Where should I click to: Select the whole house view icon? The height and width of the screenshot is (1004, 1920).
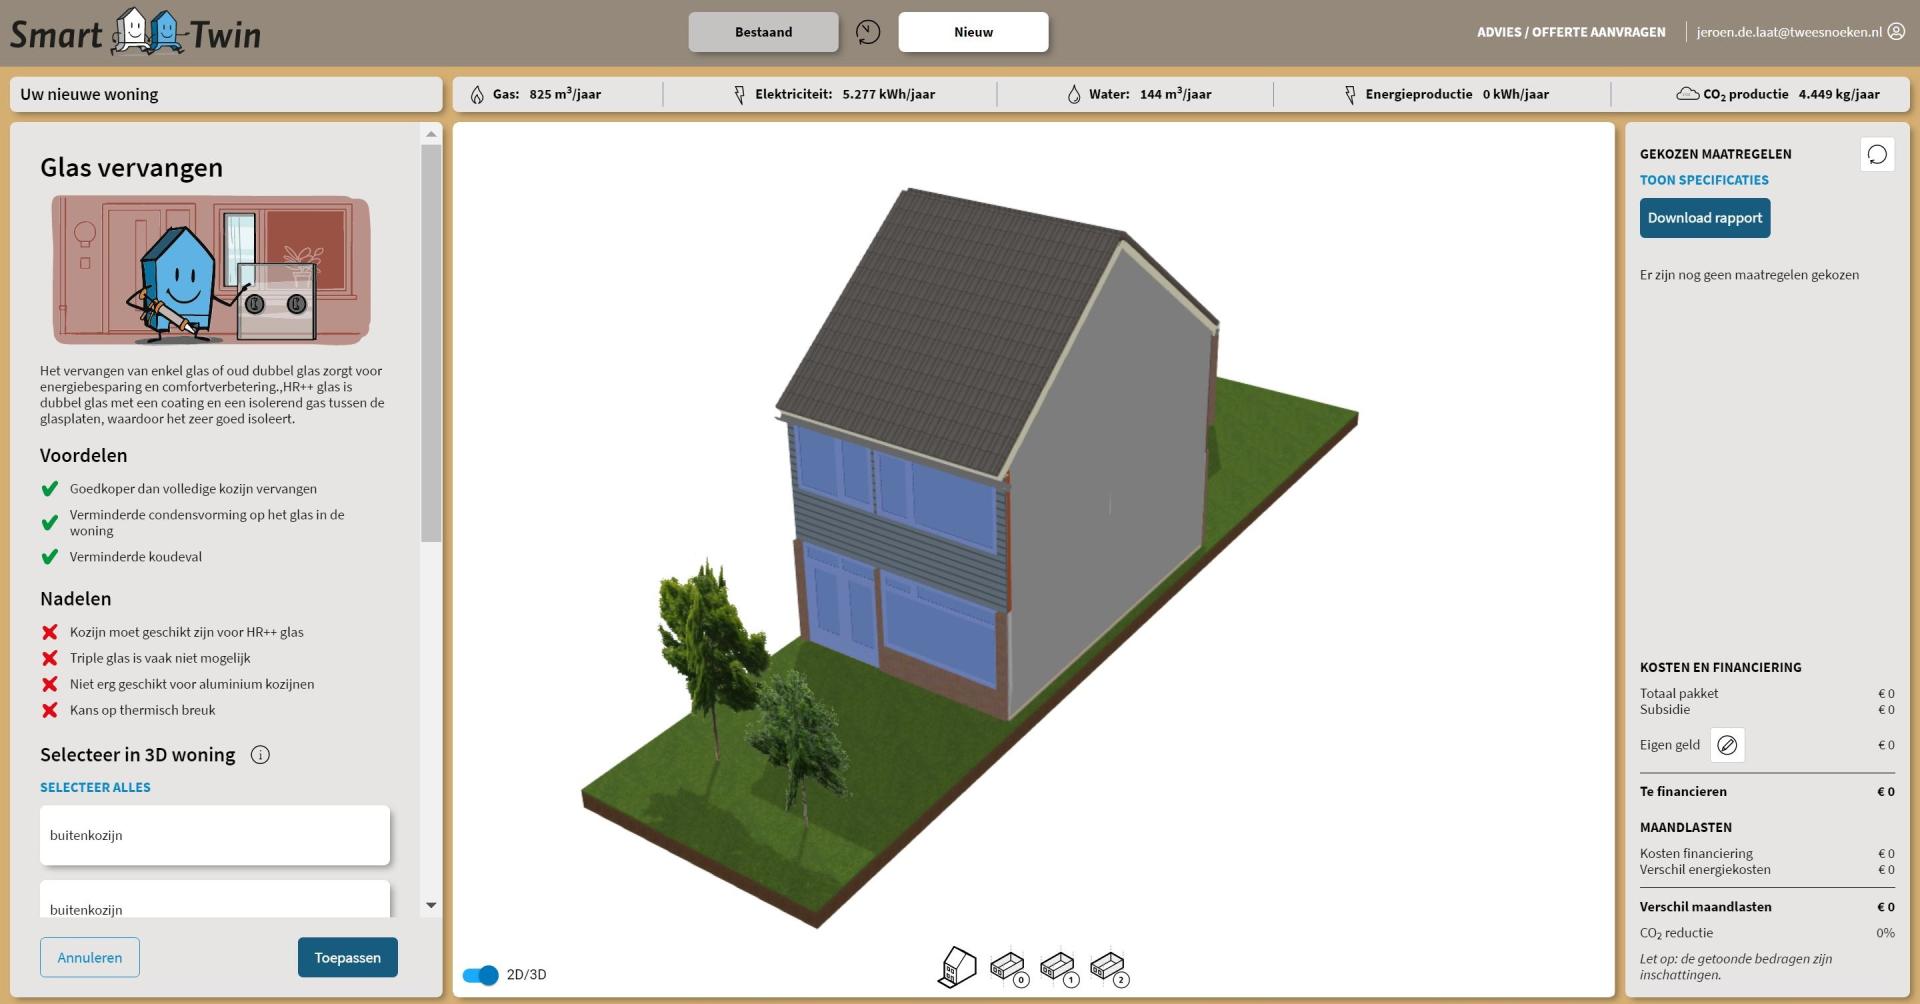(957, 967)
